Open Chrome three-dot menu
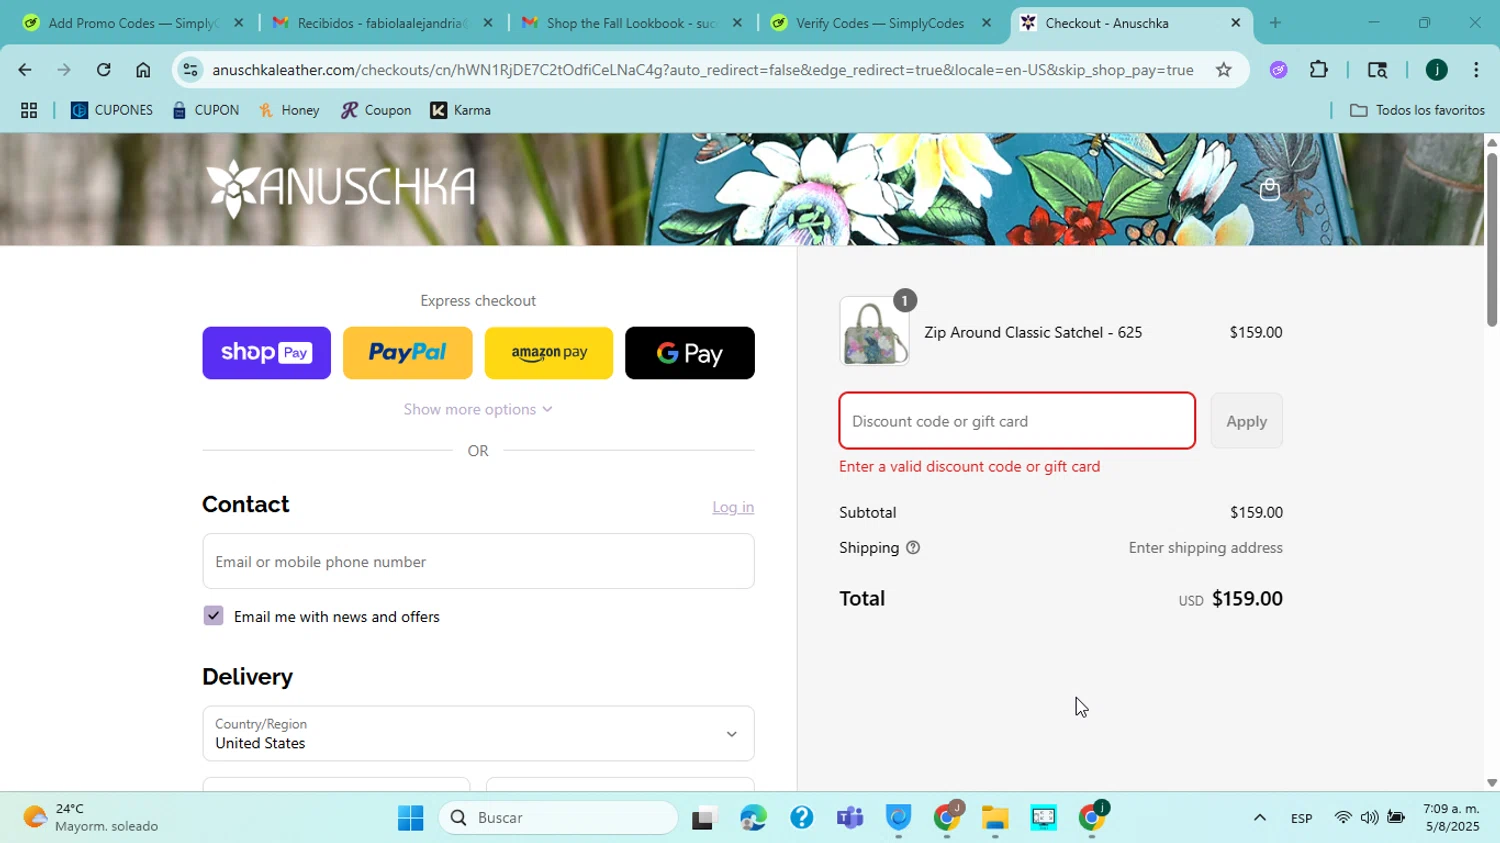The image size is (1500, 843). click(1476, 70)
